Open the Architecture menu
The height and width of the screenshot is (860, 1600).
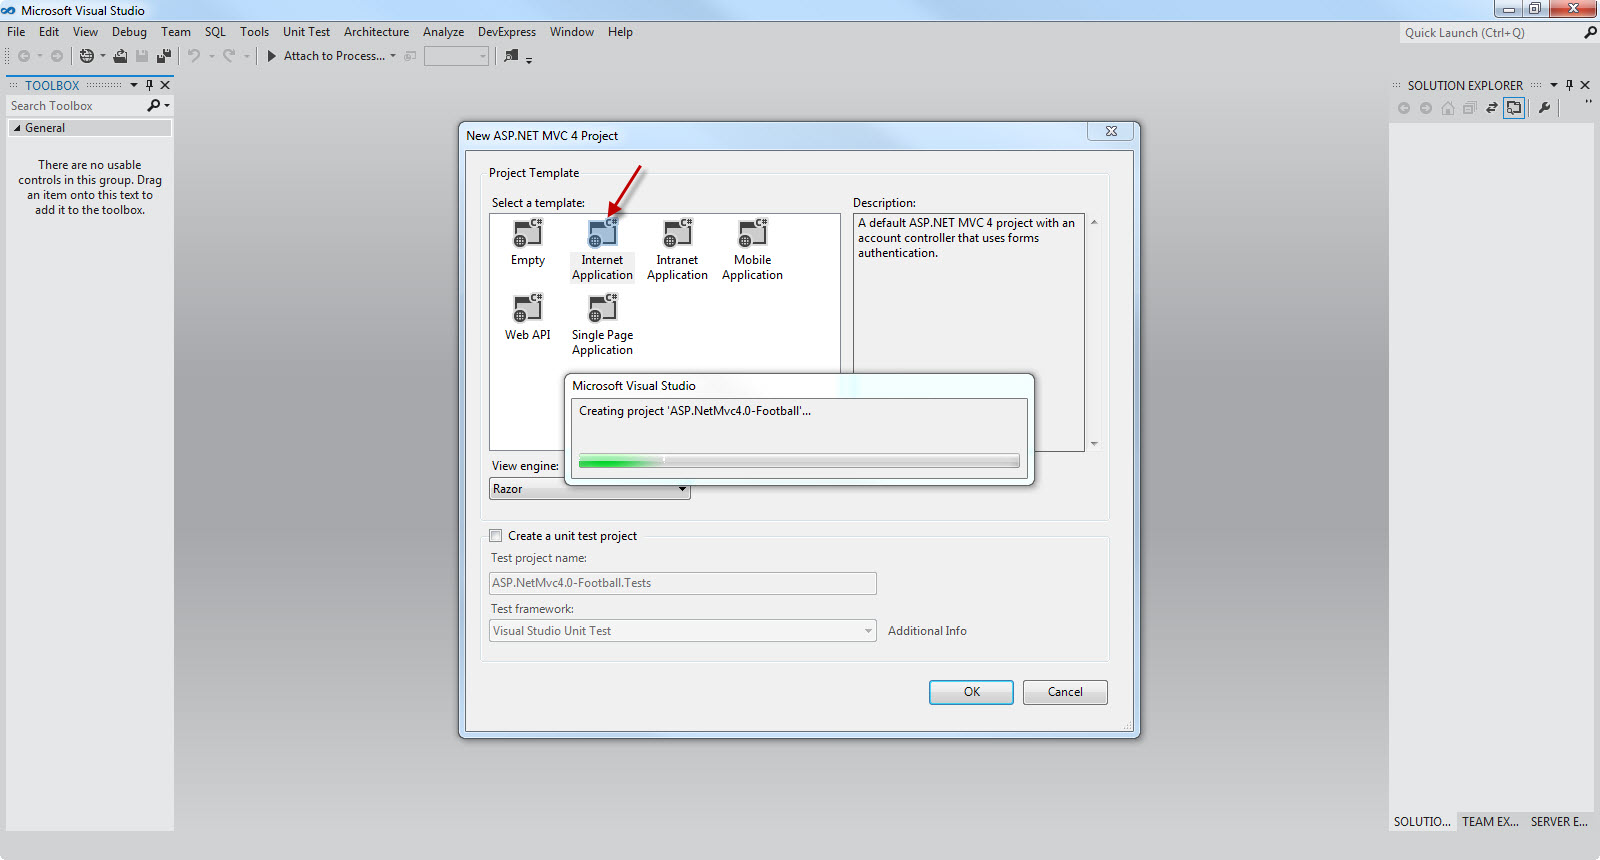pyautogui.click(x=376, y=32)
